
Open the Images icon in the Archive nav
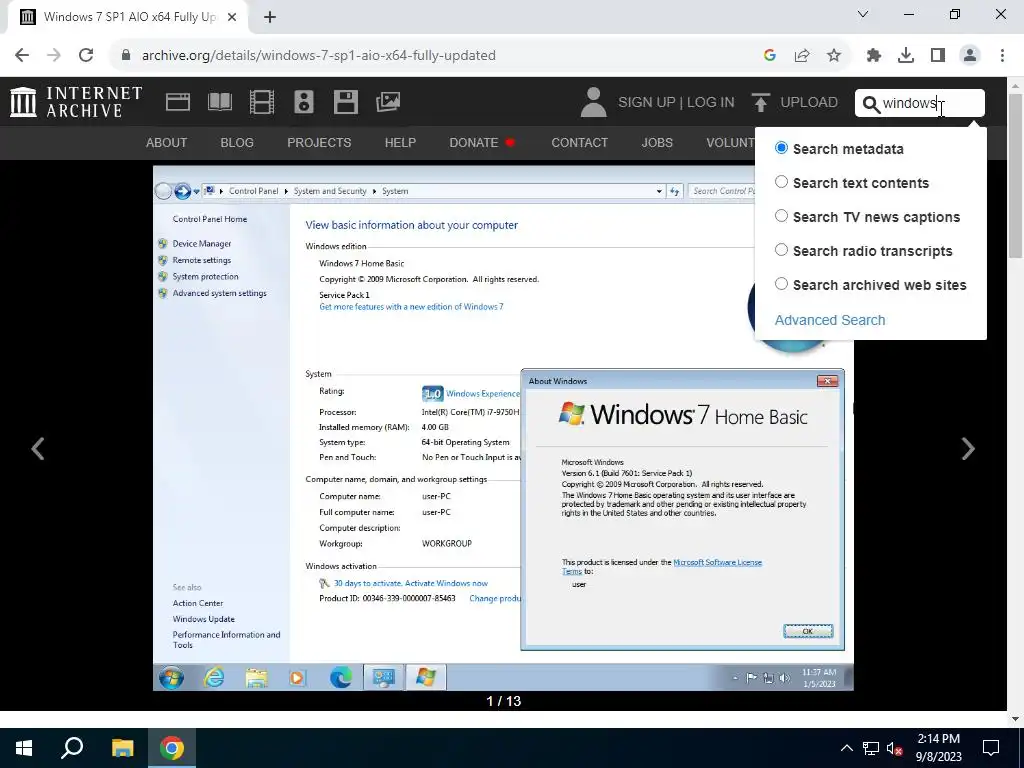click(x=388, y=102)
